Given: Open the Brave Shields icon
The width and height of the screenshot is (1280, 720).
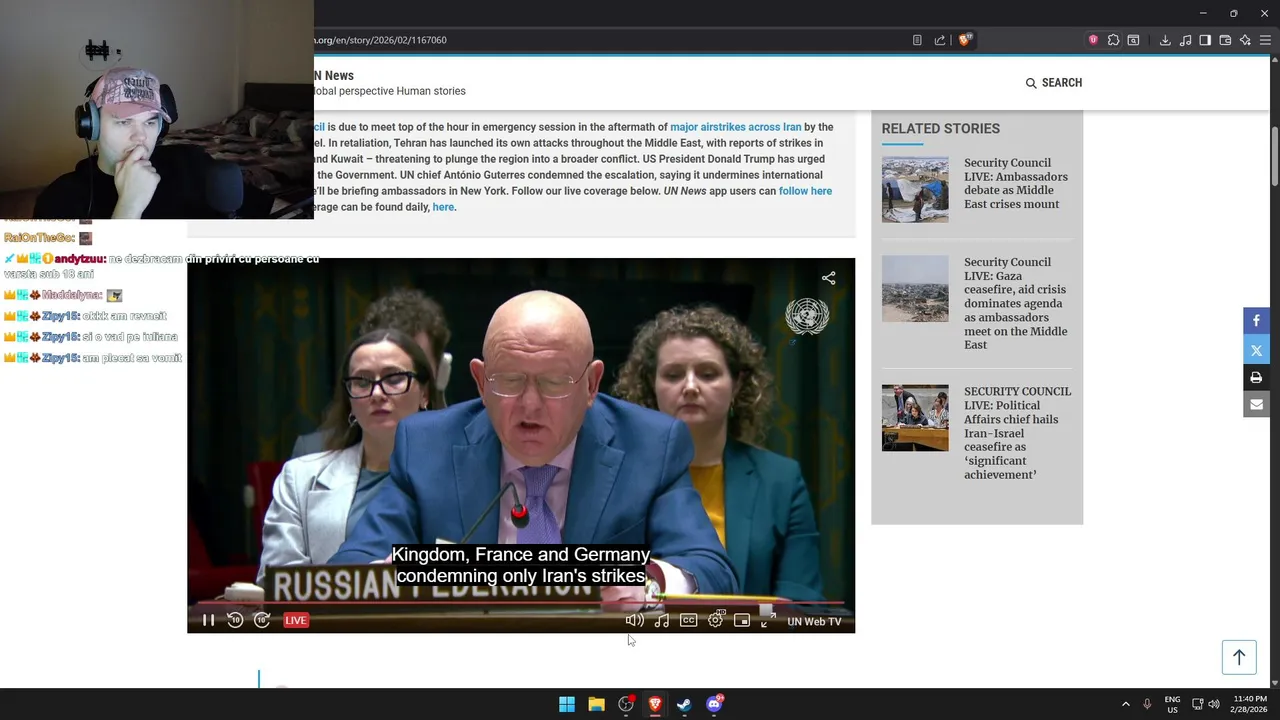Looking at the screenshot, I should click(x=965, y=40).
